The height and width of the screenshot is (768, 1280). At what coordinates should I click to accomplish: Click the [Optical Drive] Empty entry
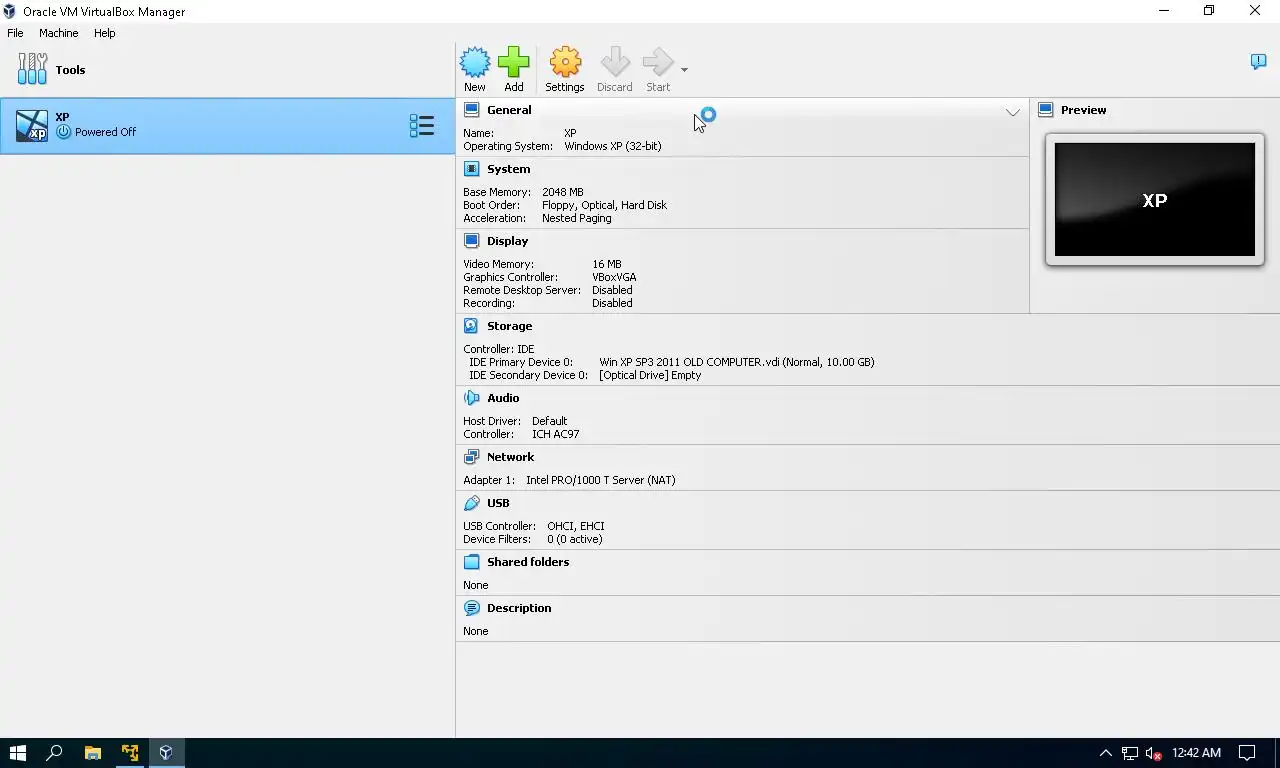point(650,375)
